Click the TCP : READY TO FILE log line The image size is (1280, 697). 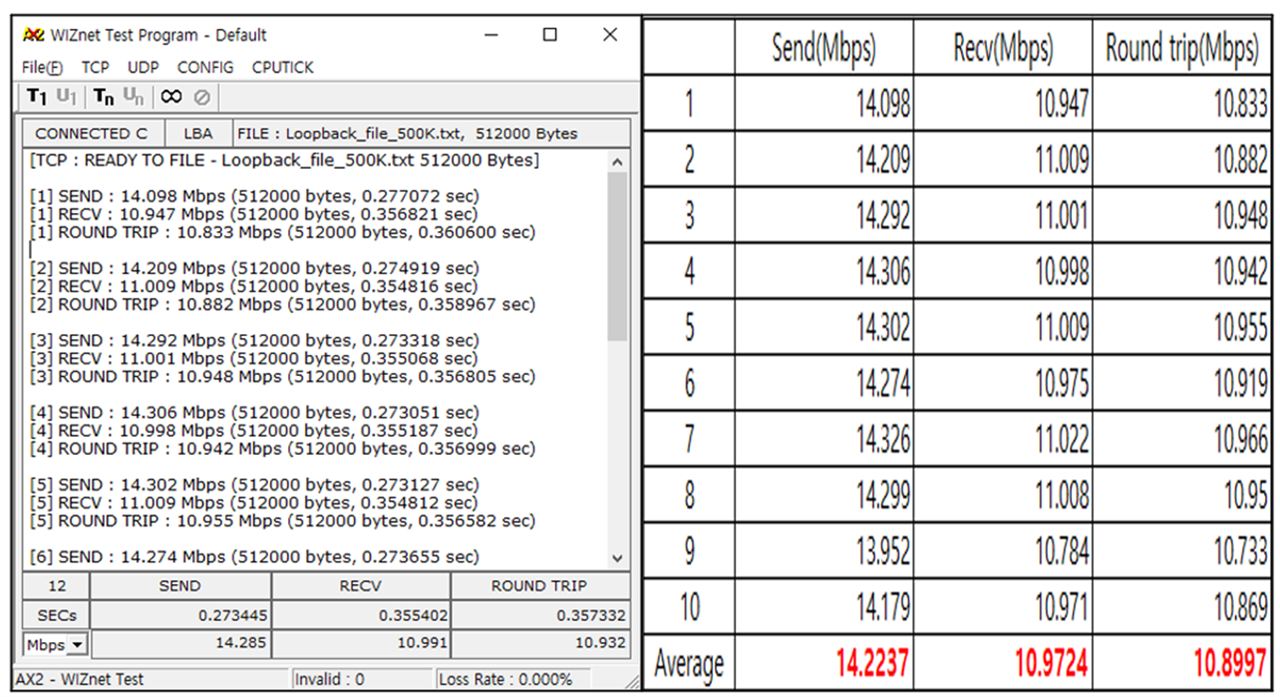[287, 161]
